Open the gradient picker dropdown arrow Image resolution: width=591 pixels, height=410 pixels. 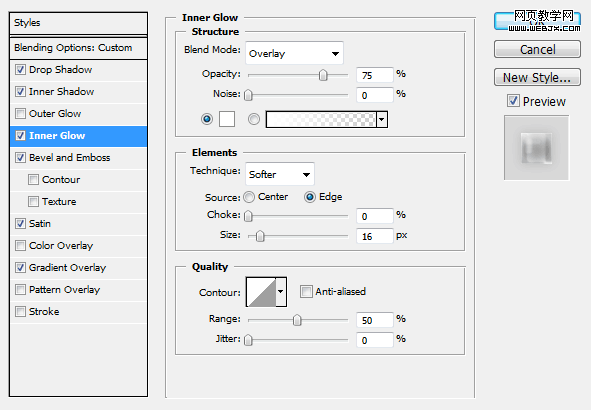(x=382, y=119)
